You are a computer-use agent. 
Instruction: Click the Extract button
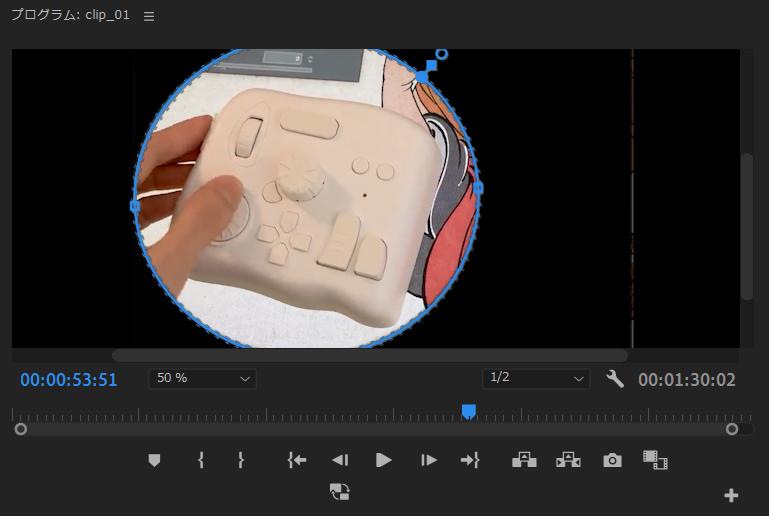pos(568,460)
